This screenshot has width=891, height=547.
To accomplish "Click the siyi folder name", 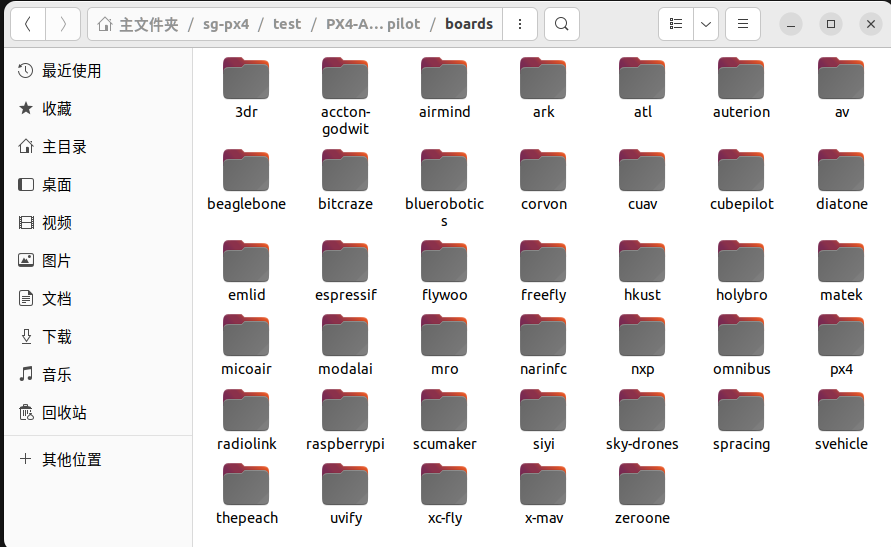I will coord(543,444).
